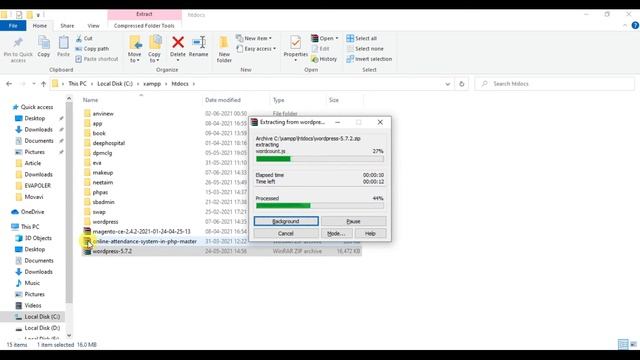The image size is (640, 360).
Task: Click the file extraction progress bar at 27%
Action: [320, 159]
